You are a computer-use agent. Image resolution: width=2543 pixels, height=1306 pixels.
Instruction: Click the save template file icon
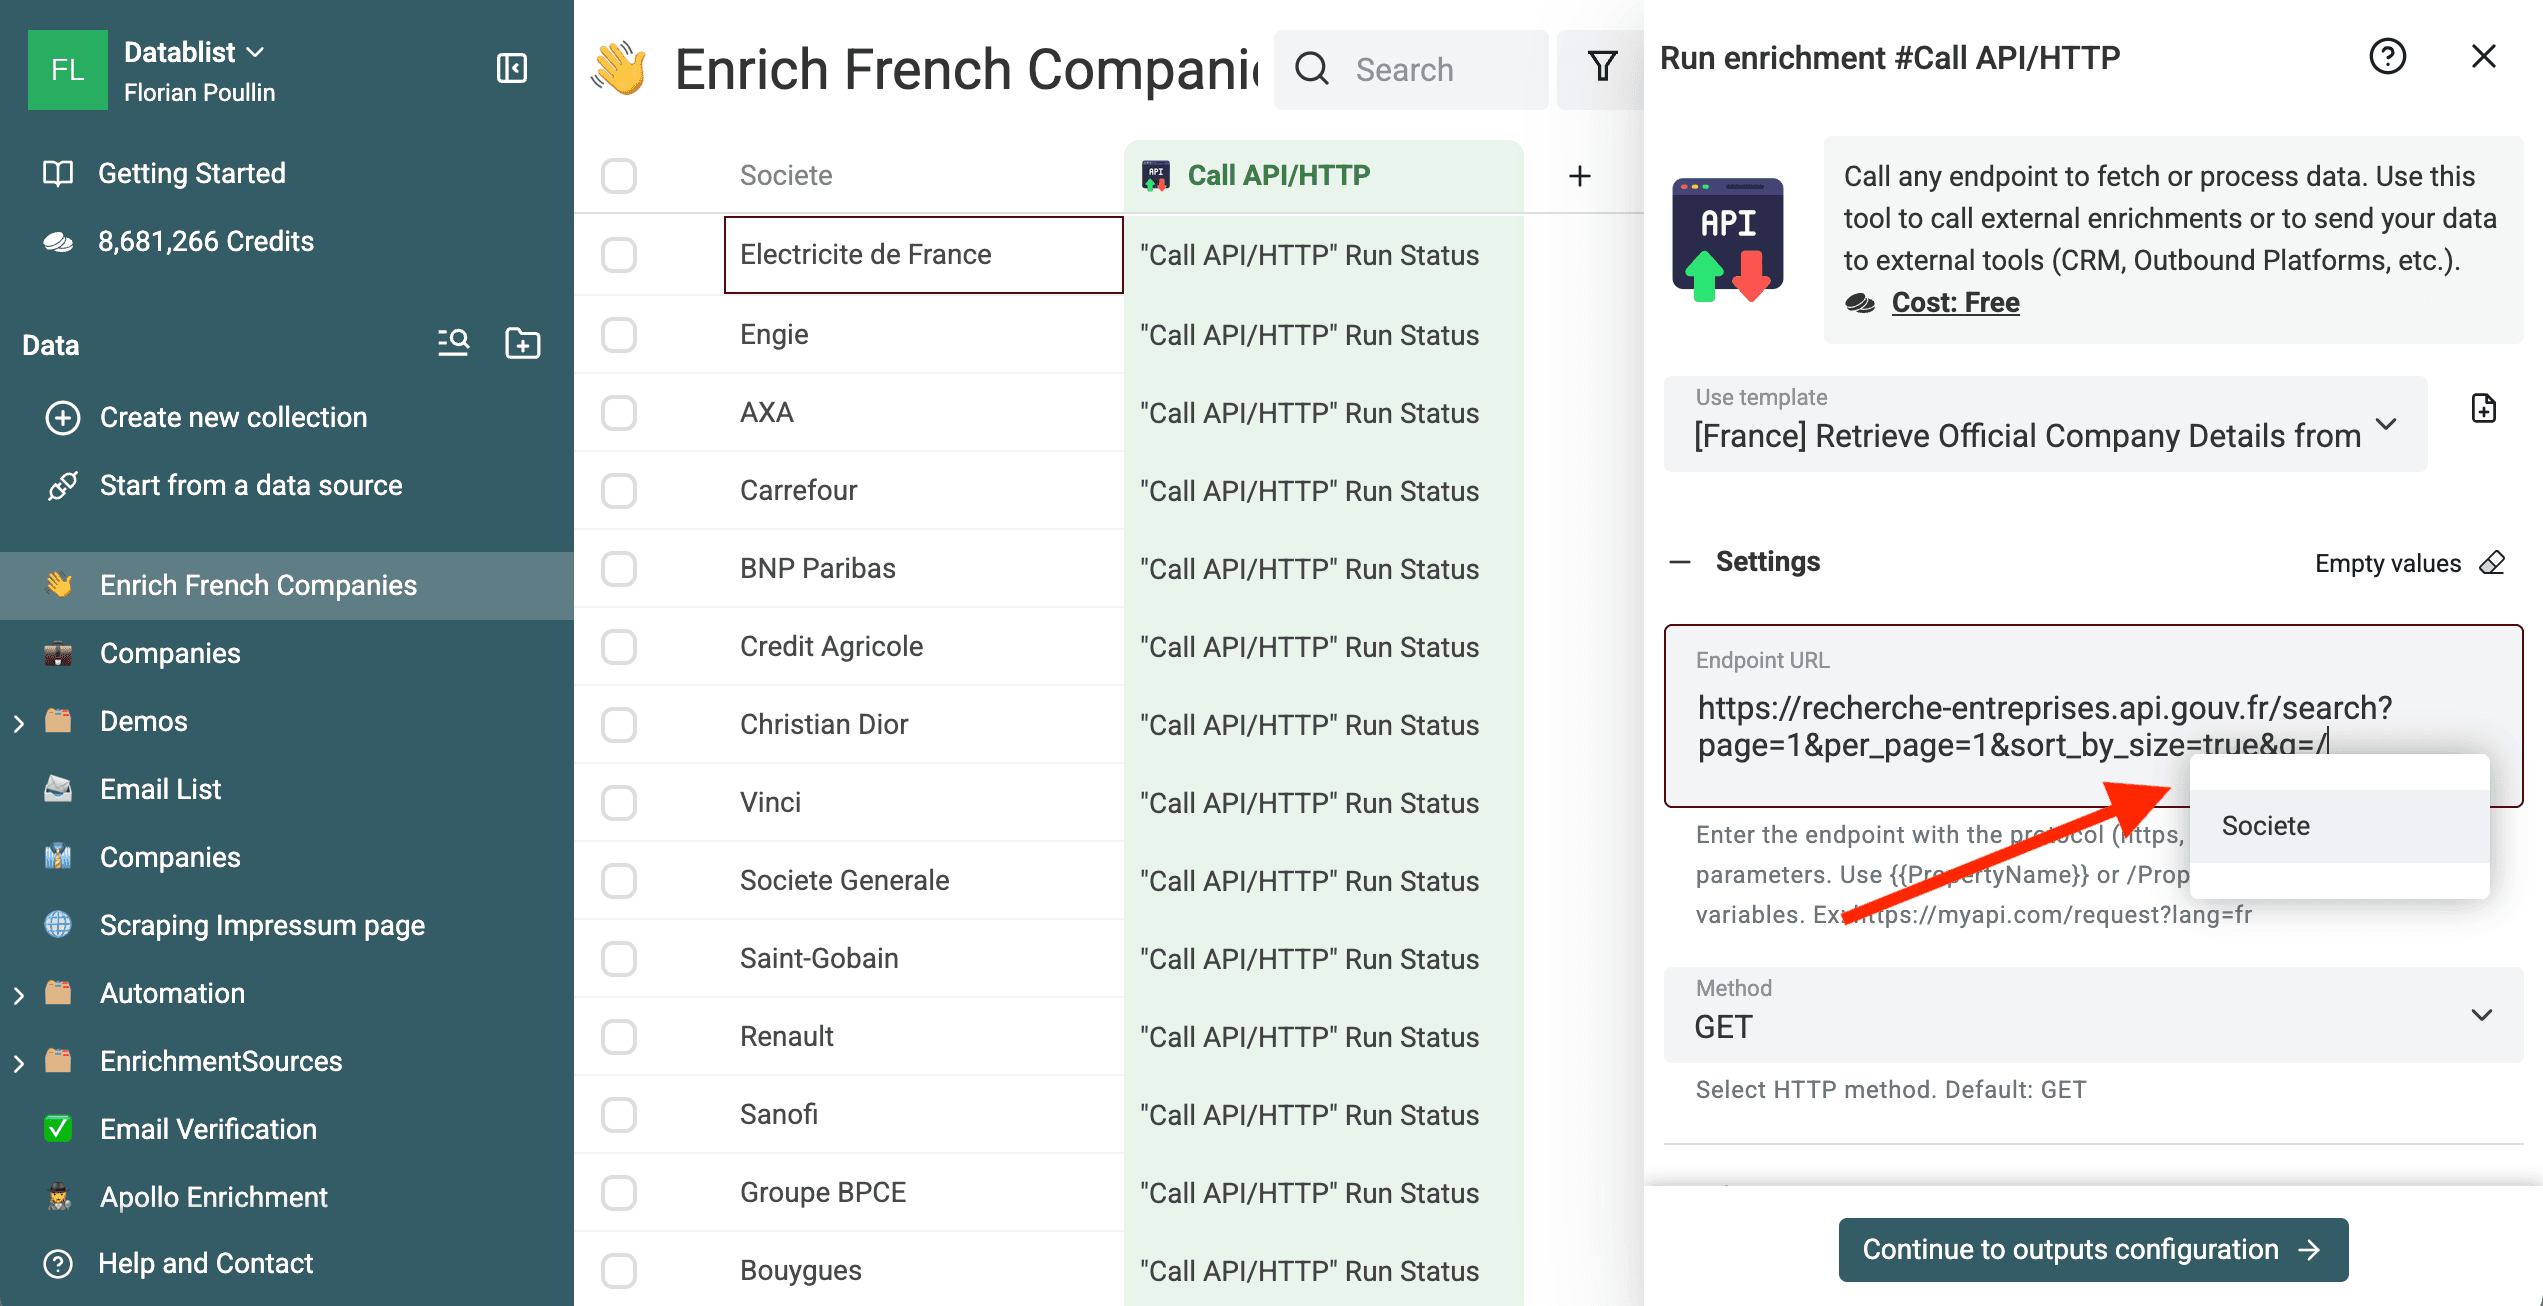click(x=2484, y=408)
